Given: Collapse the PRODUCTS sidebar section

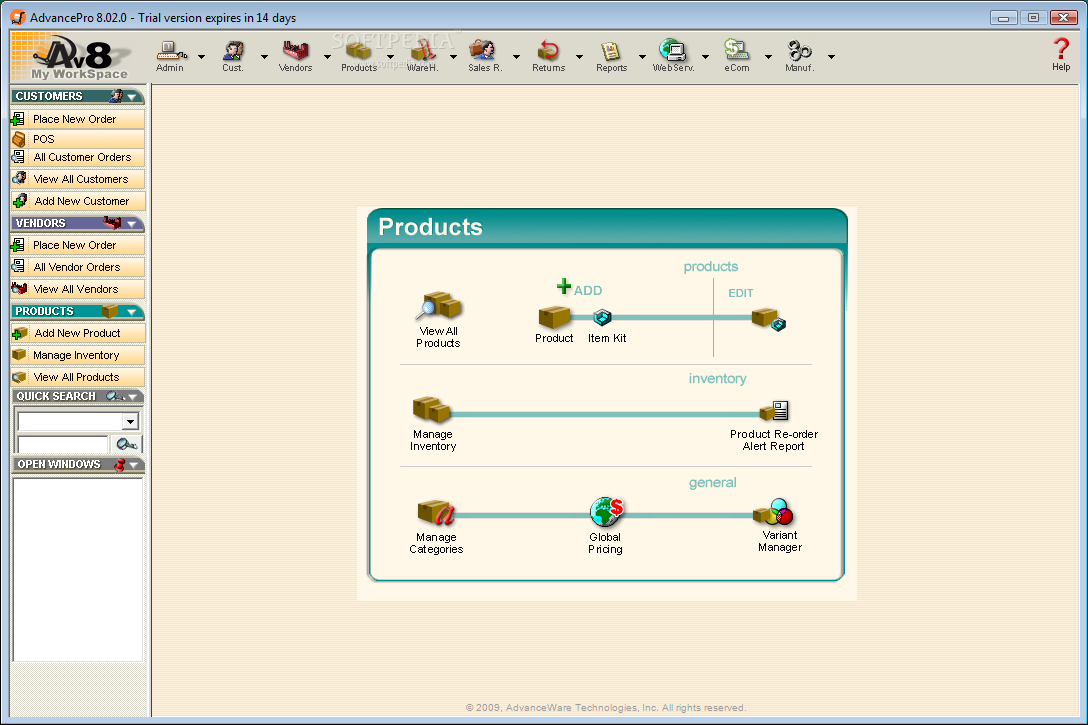Looking at the screenshot, I should coord(132,312).
